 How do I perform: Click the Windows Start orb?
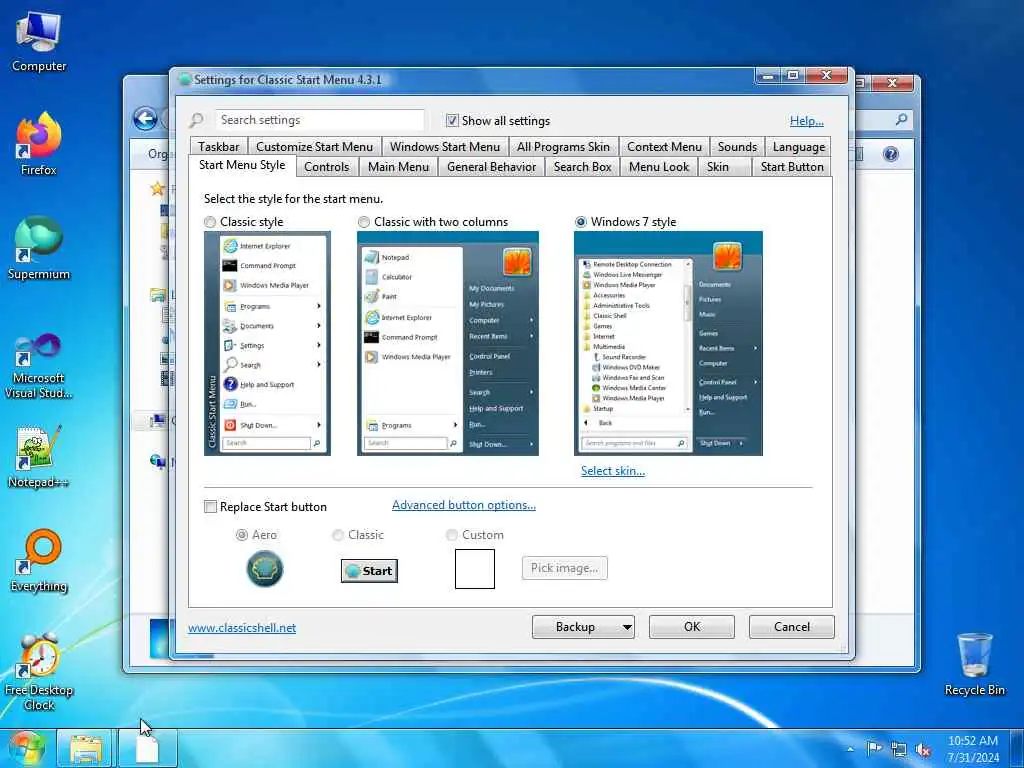[x=25, y=748]
